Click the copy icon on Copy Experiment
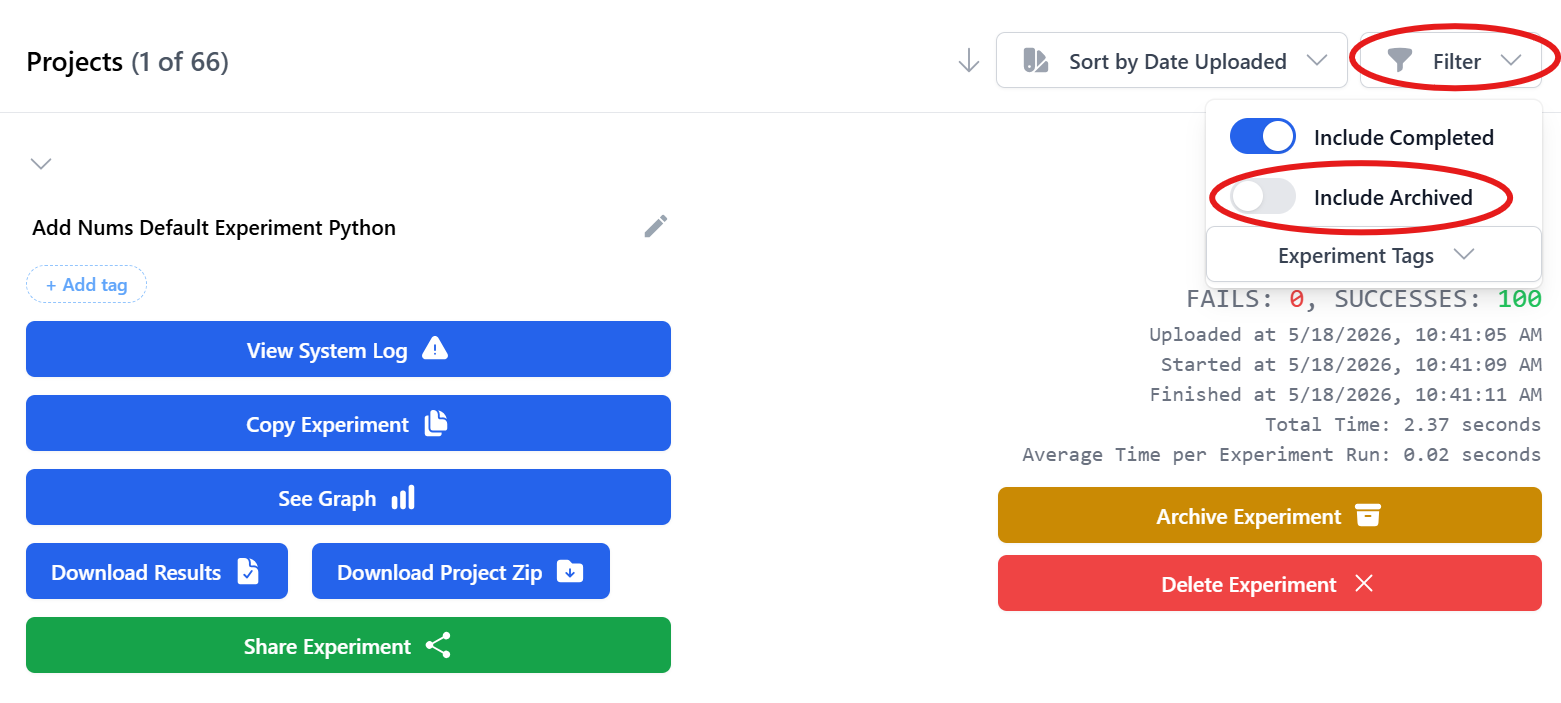 436,423
